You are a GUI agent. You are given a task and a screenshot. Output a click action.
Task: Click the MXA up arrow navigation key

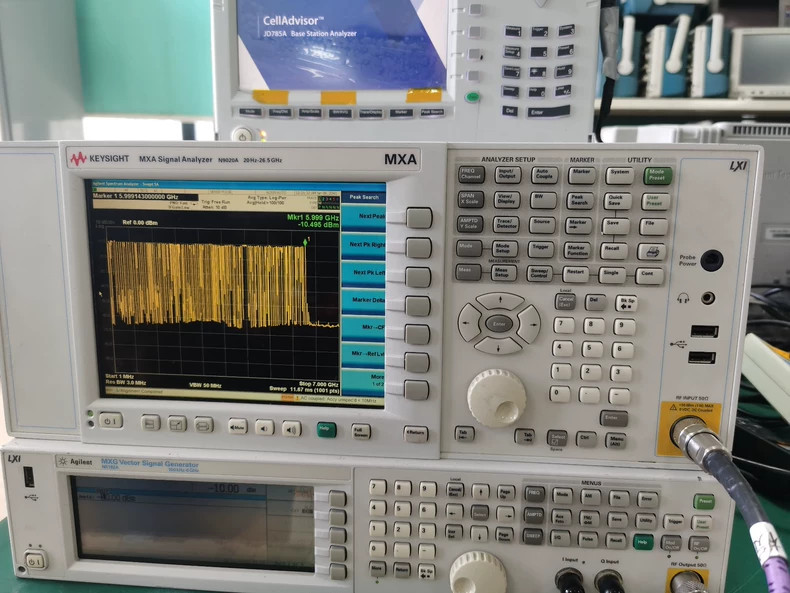pos(500,300)
